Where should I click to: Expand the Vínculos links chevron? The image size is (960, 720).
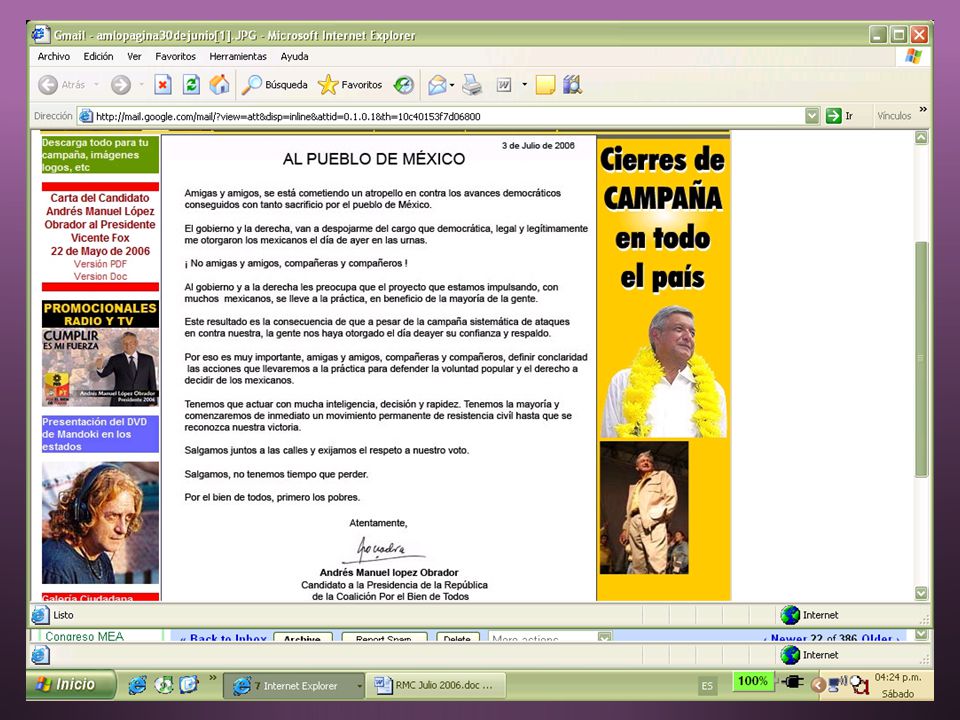(923, 110)
